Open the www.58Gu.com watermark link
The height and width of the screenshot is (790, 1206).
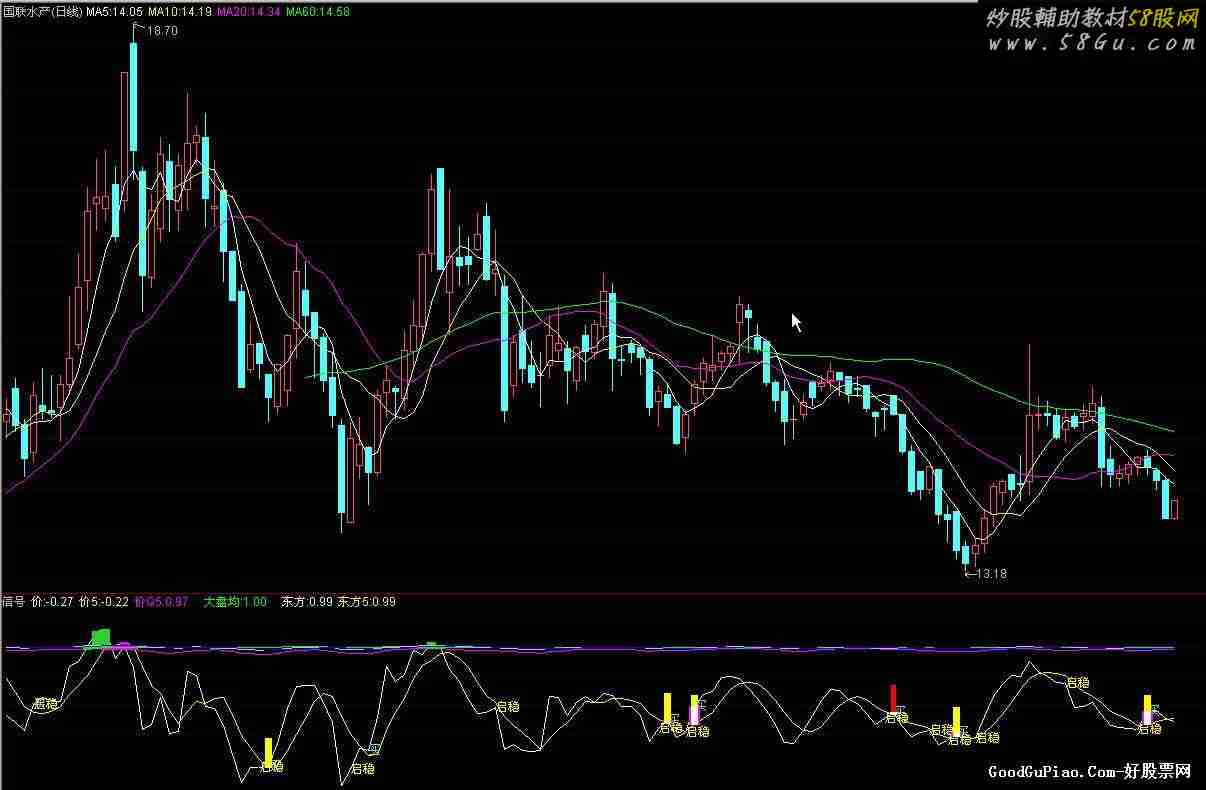pyautogui.click(x=1092, y=43)
